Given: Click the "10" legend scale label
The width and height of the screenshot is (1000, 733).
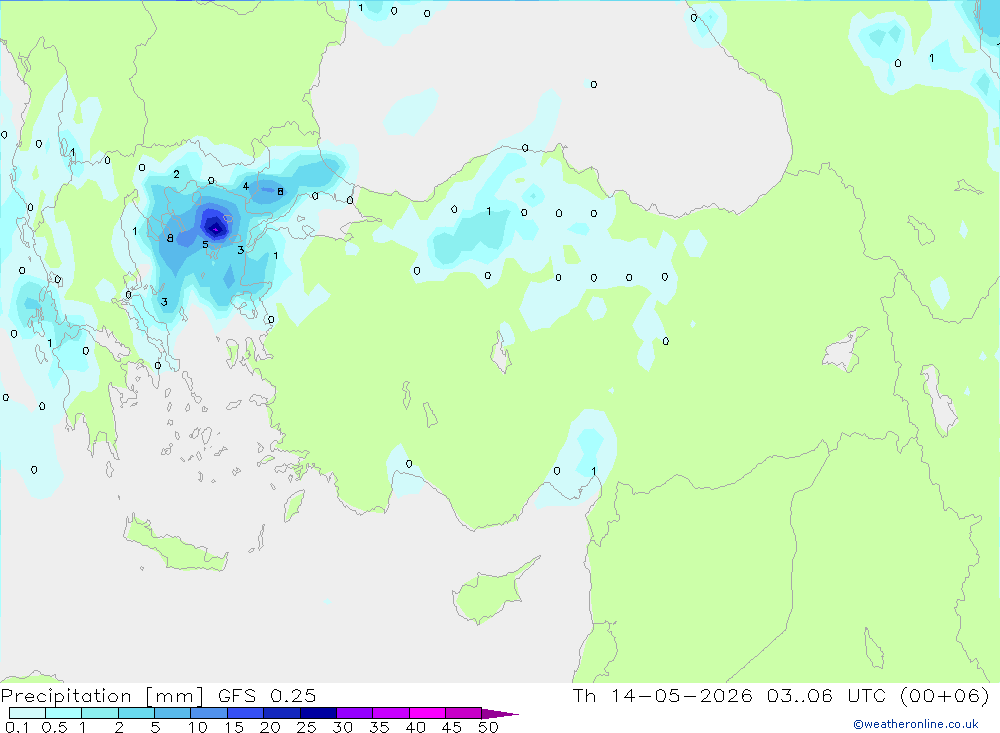Looking at the screenshot, I should [x=198, y=727].
